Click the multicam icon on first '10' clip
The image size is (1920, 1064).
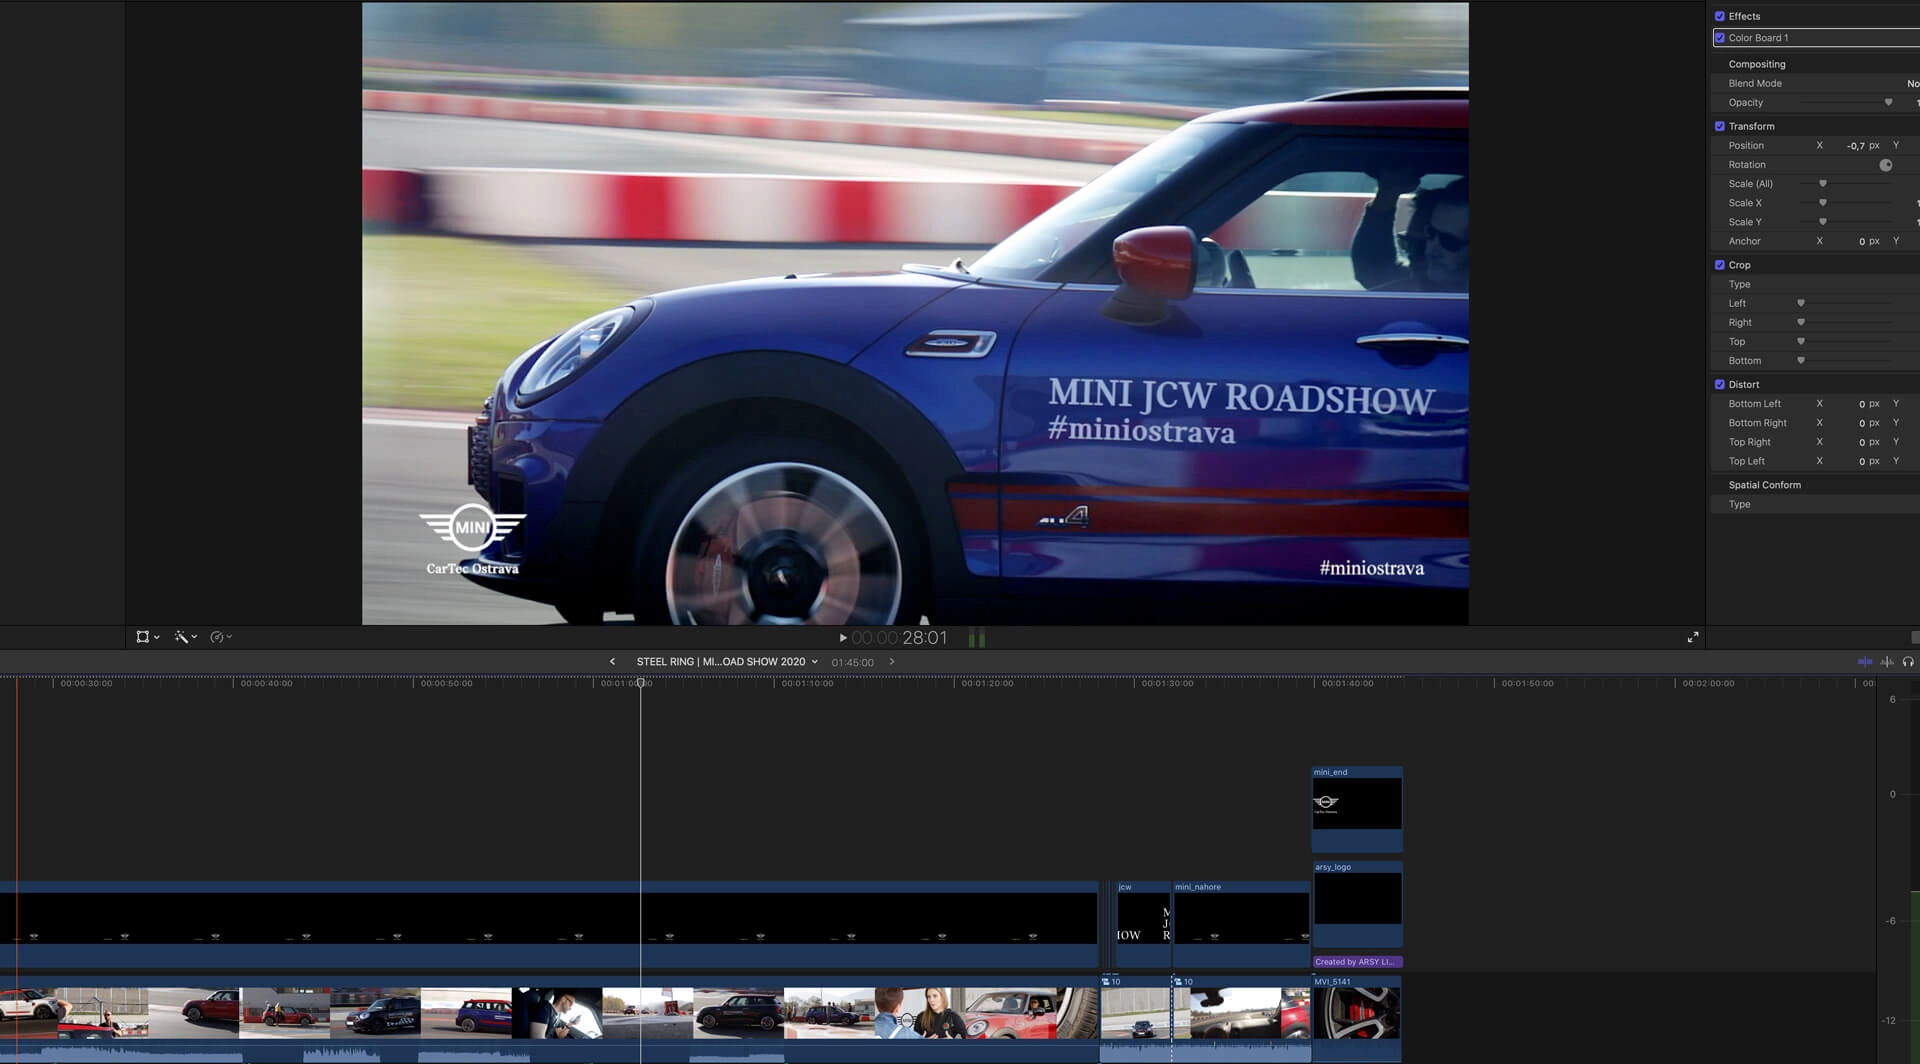click(x=1107, y=982)
